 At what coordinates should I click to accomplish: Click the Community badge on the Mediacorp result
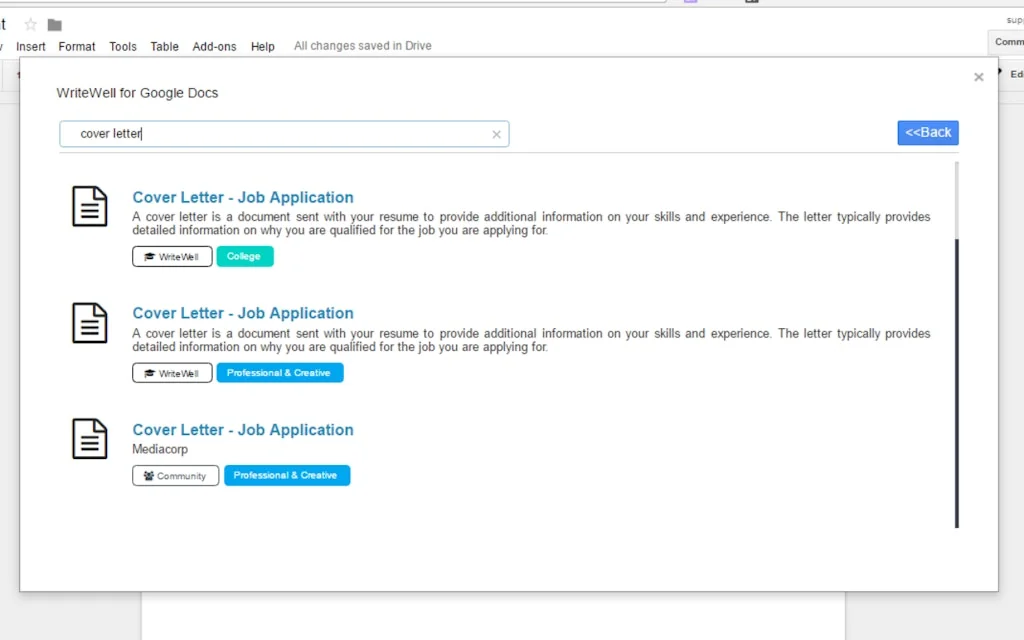pyautogui.click(x=175, y=475)
